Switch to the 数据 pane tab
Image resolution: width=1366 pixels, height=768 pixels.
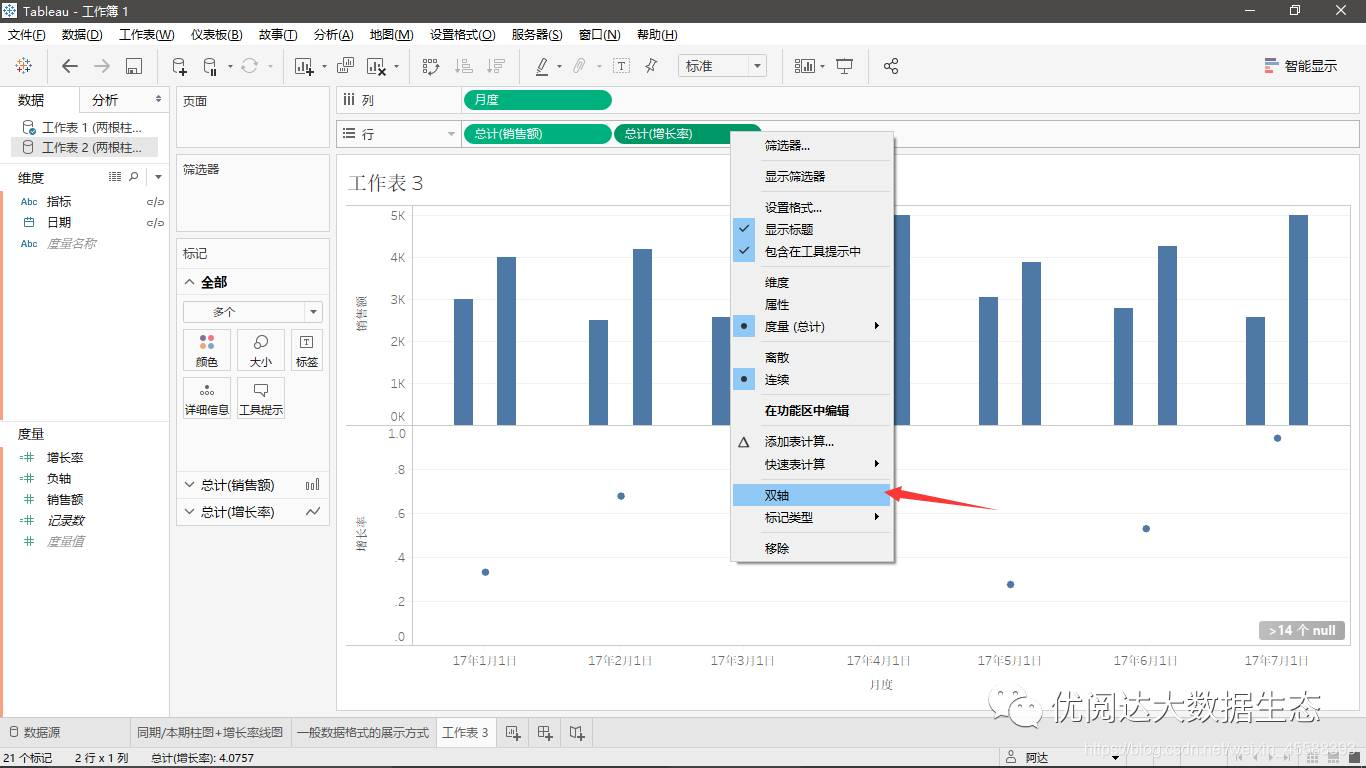pyautogui.click(x=31, y=100)
